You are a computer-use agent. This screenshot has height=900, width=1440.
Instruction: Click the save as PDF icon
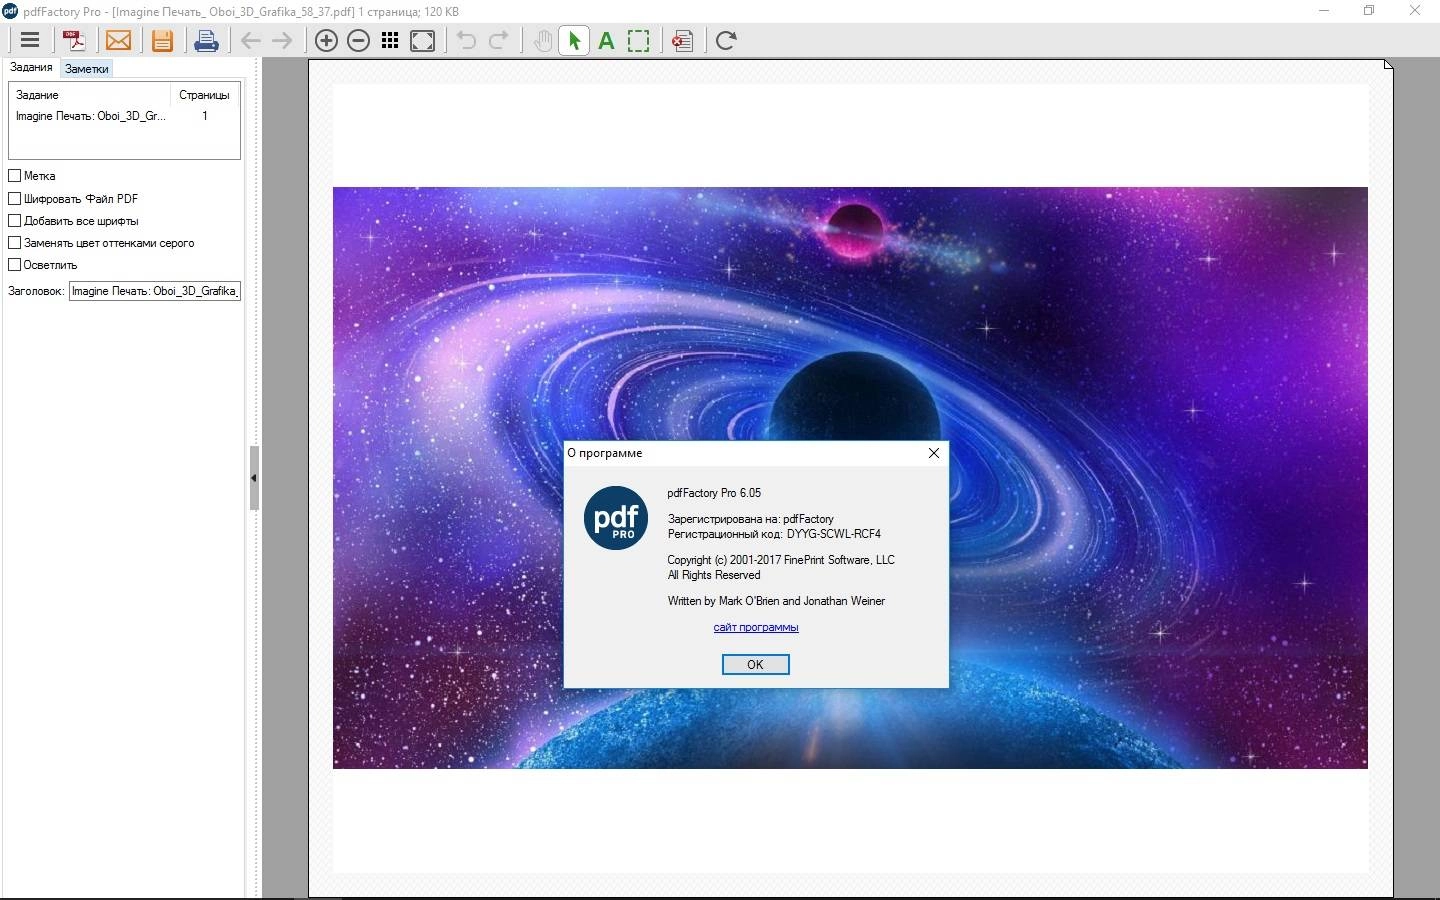(x=75, y=40)
